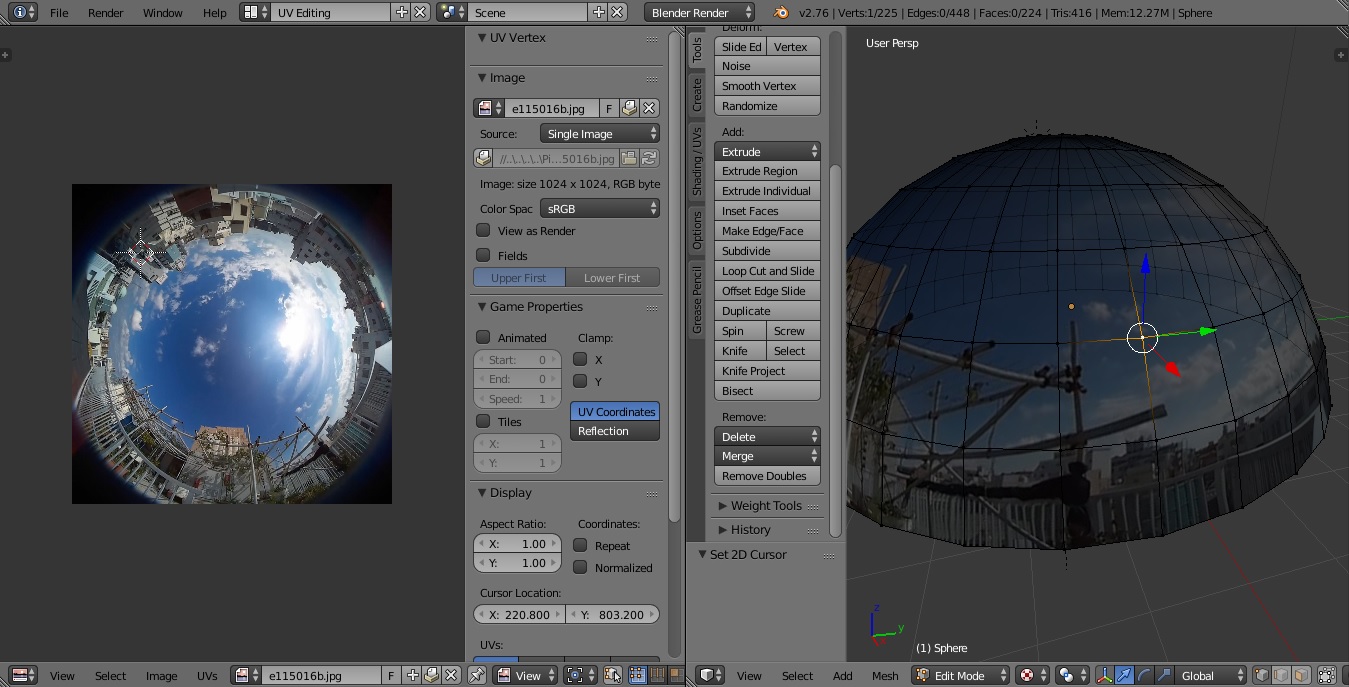Screen dimensions: 1349x687
Task: Select the Knife tool
Action: point(739,351)
